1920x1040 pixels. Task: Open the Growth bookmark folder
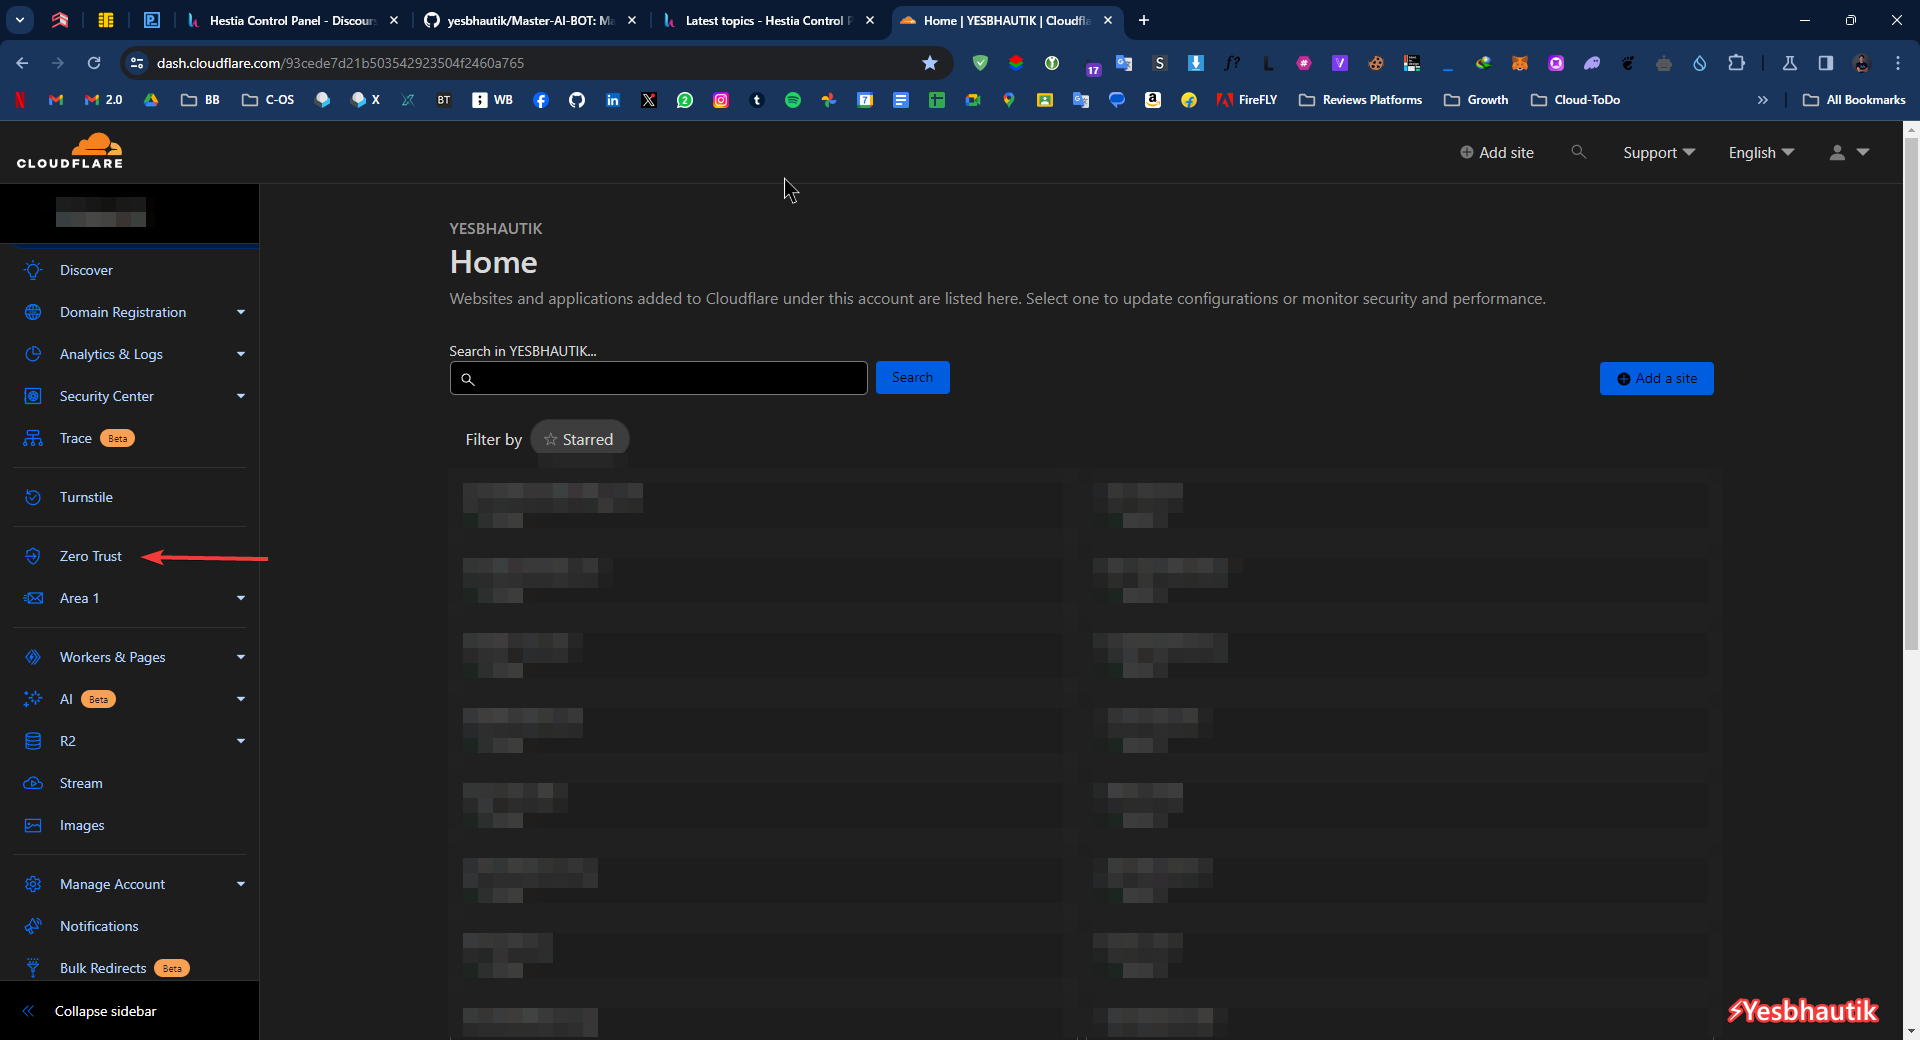point(1476,100)
